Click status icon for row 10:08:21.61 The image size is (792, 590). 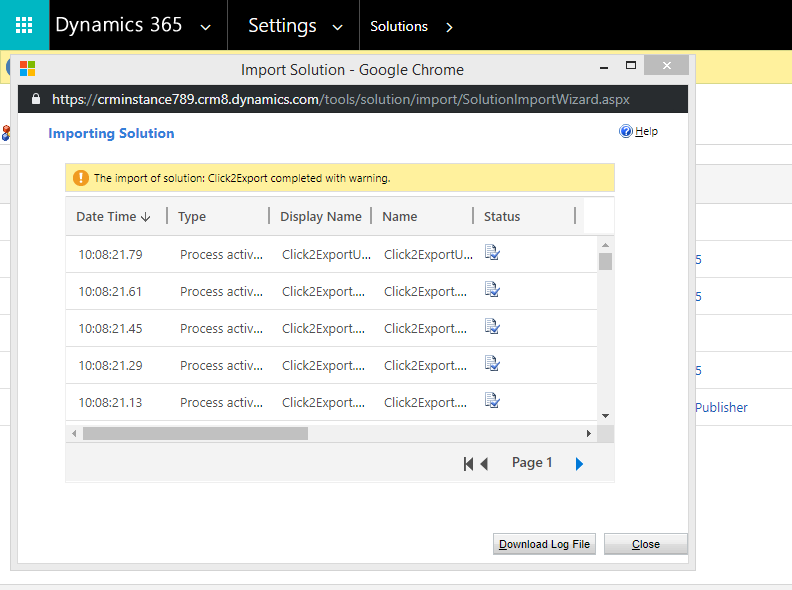click(492, 289)
